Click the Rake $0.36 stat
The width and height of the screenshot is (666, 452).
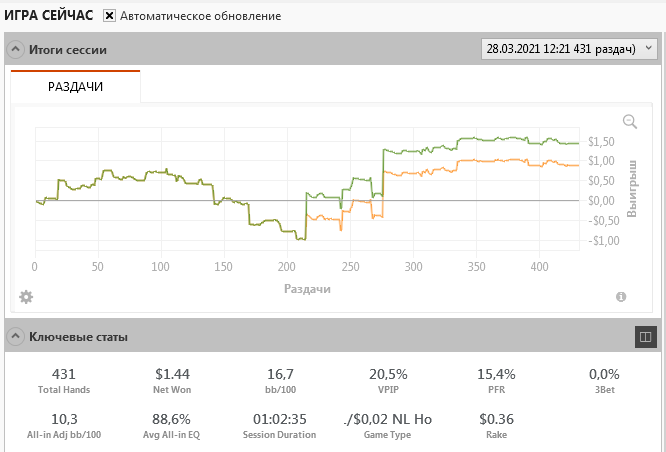point(496,425)
